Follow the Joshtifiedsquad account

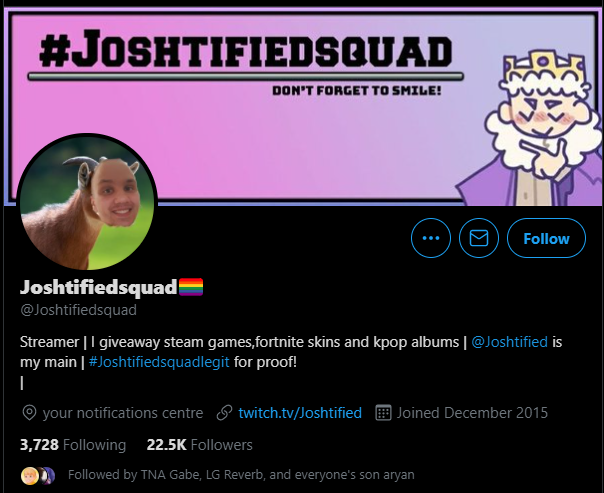[546, 238]
